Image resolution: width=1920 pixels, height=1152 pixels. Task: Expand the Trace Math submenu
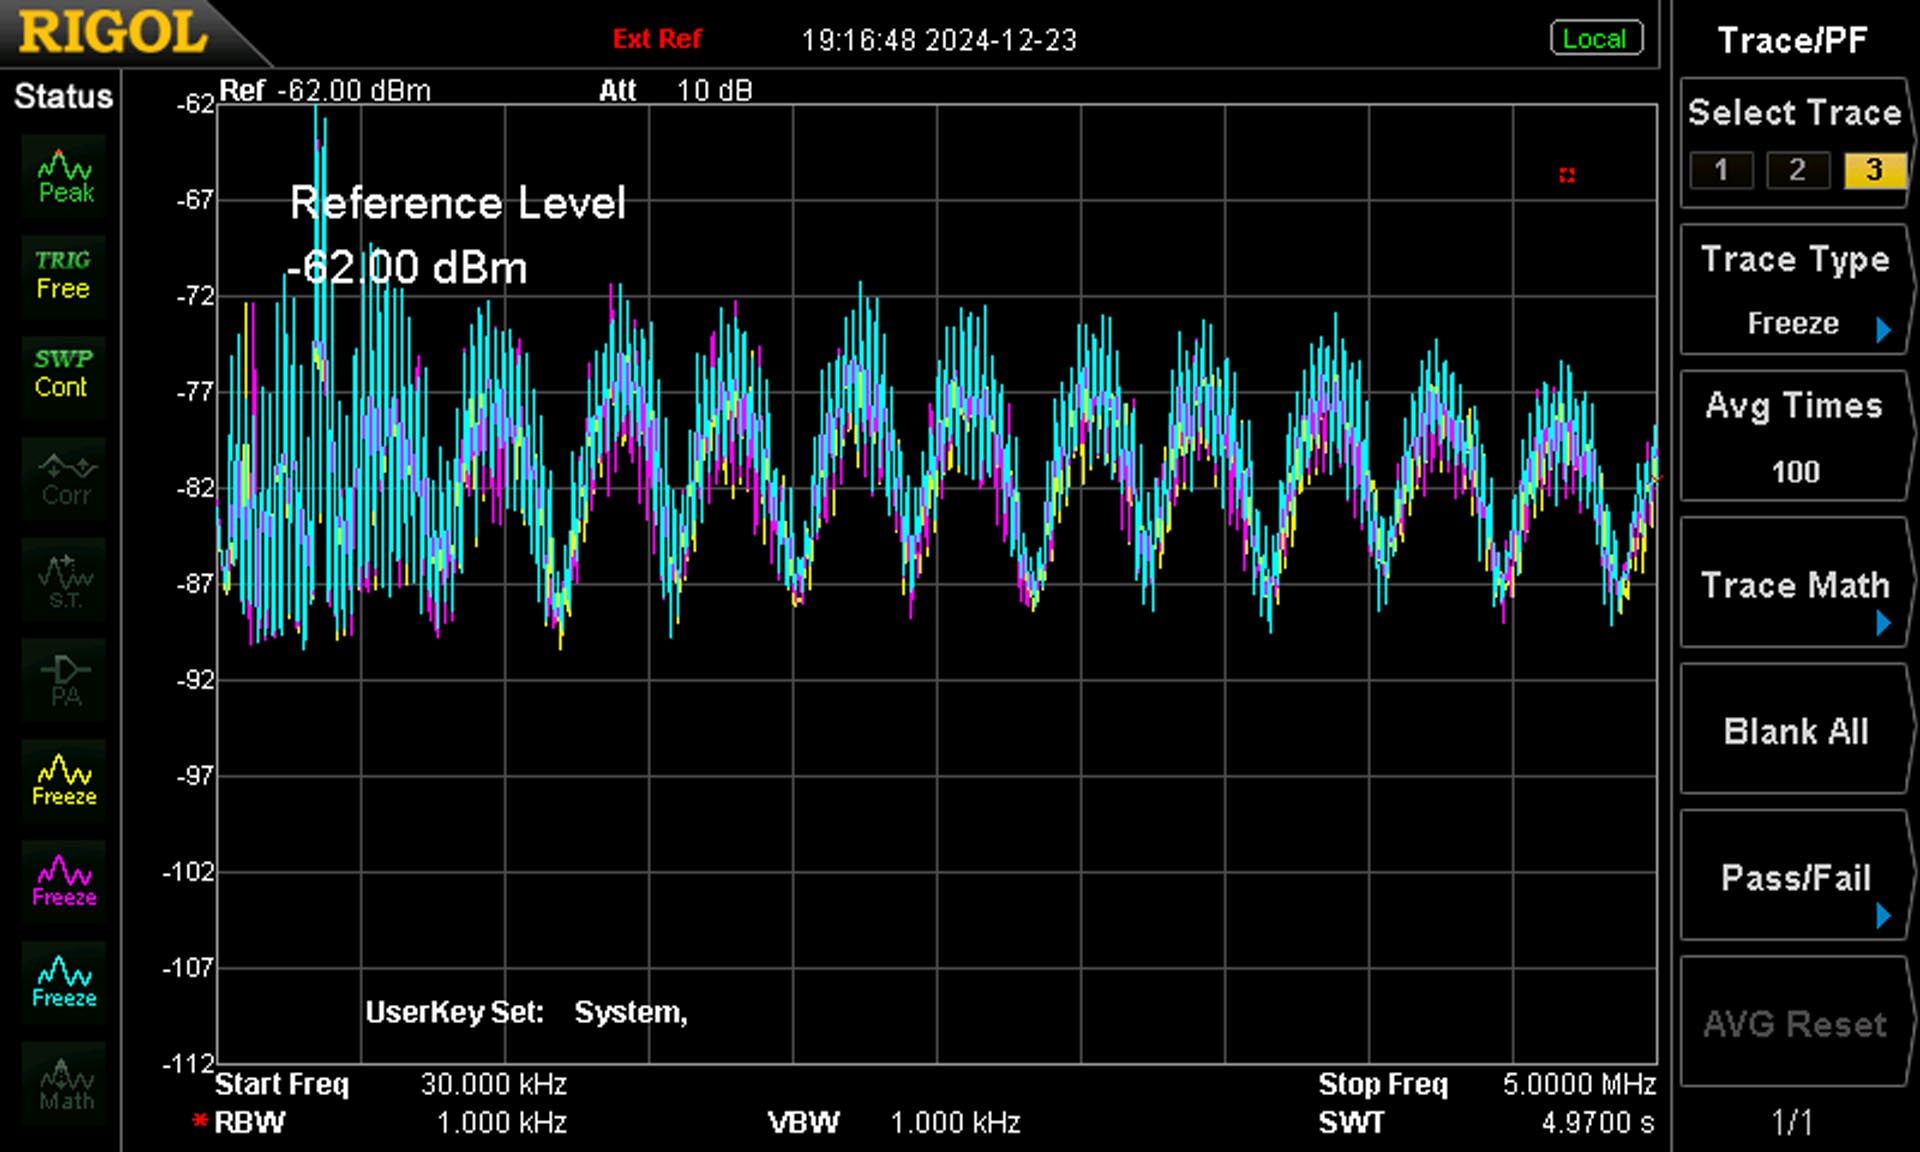point(1795,583)
